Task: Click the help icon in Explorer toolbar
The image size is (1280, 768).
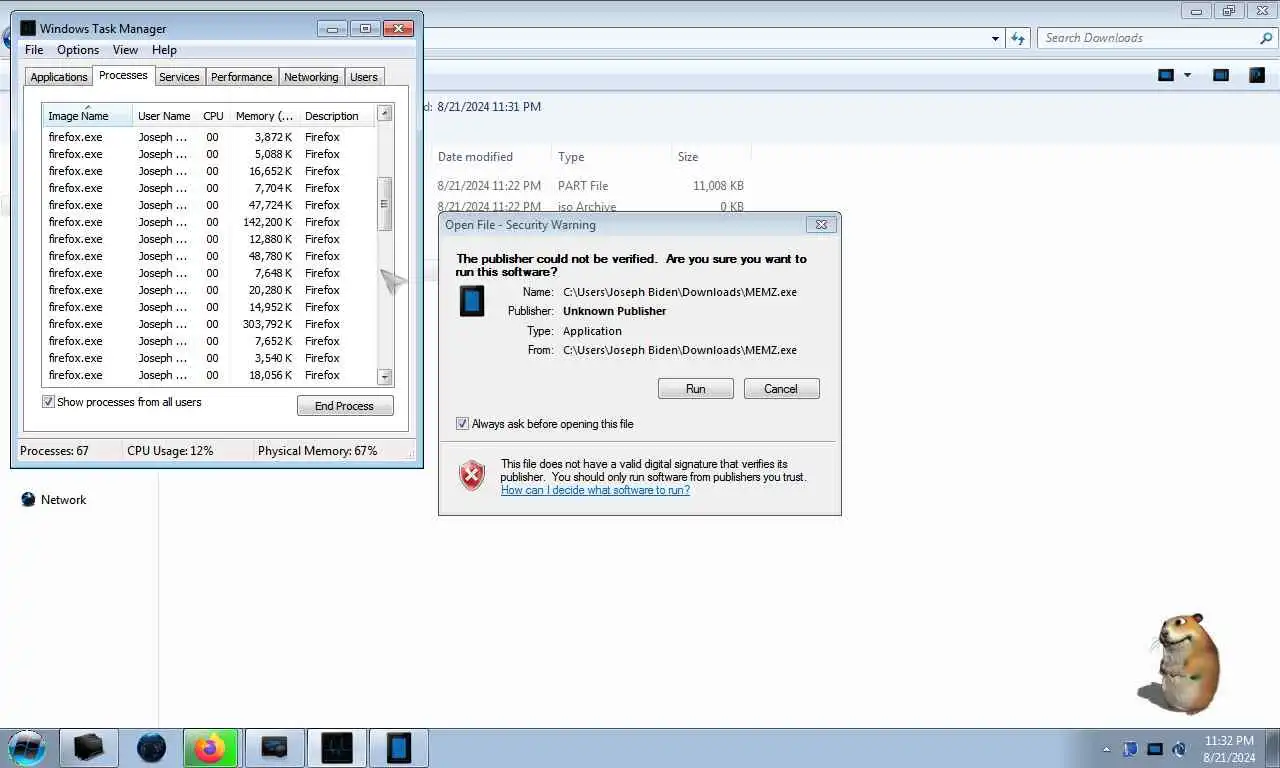Action: [1257, 75]
